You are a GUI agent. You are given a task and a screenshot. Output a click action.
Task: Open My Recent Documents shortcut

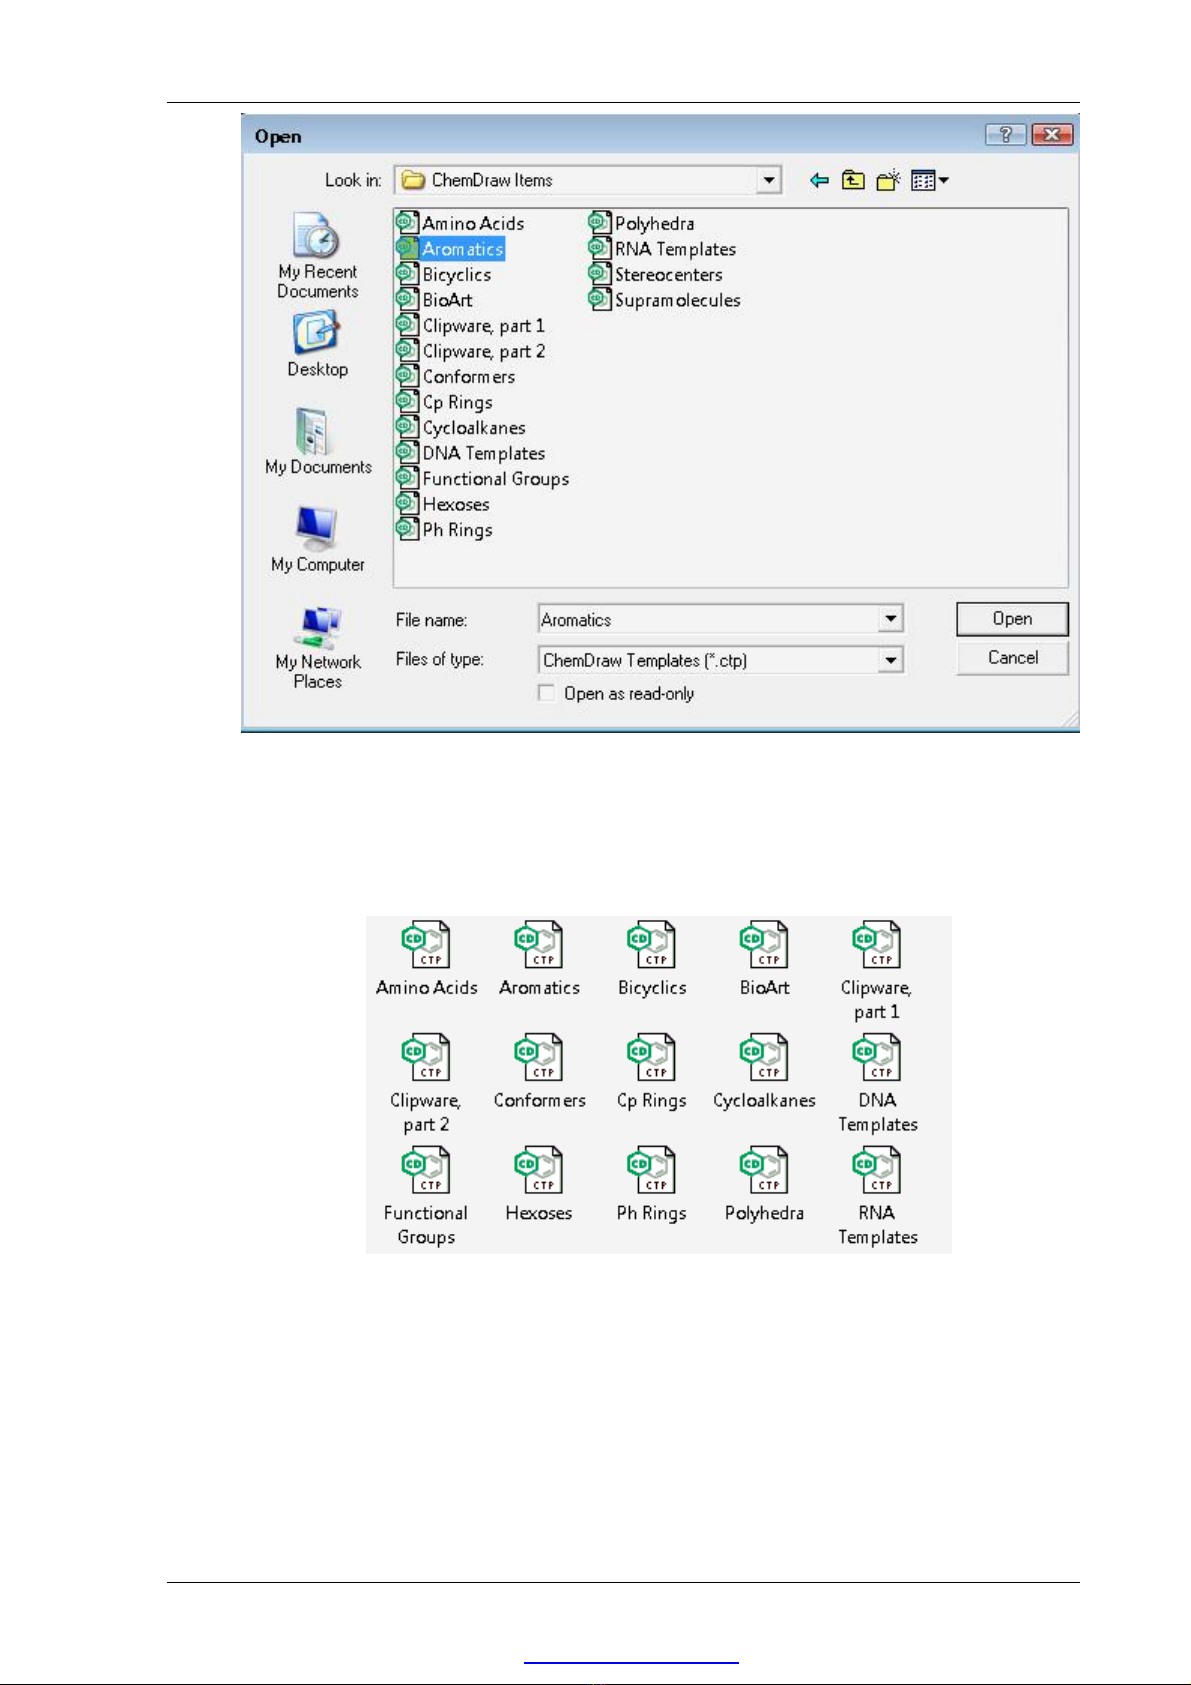click(x=317, y=255)
